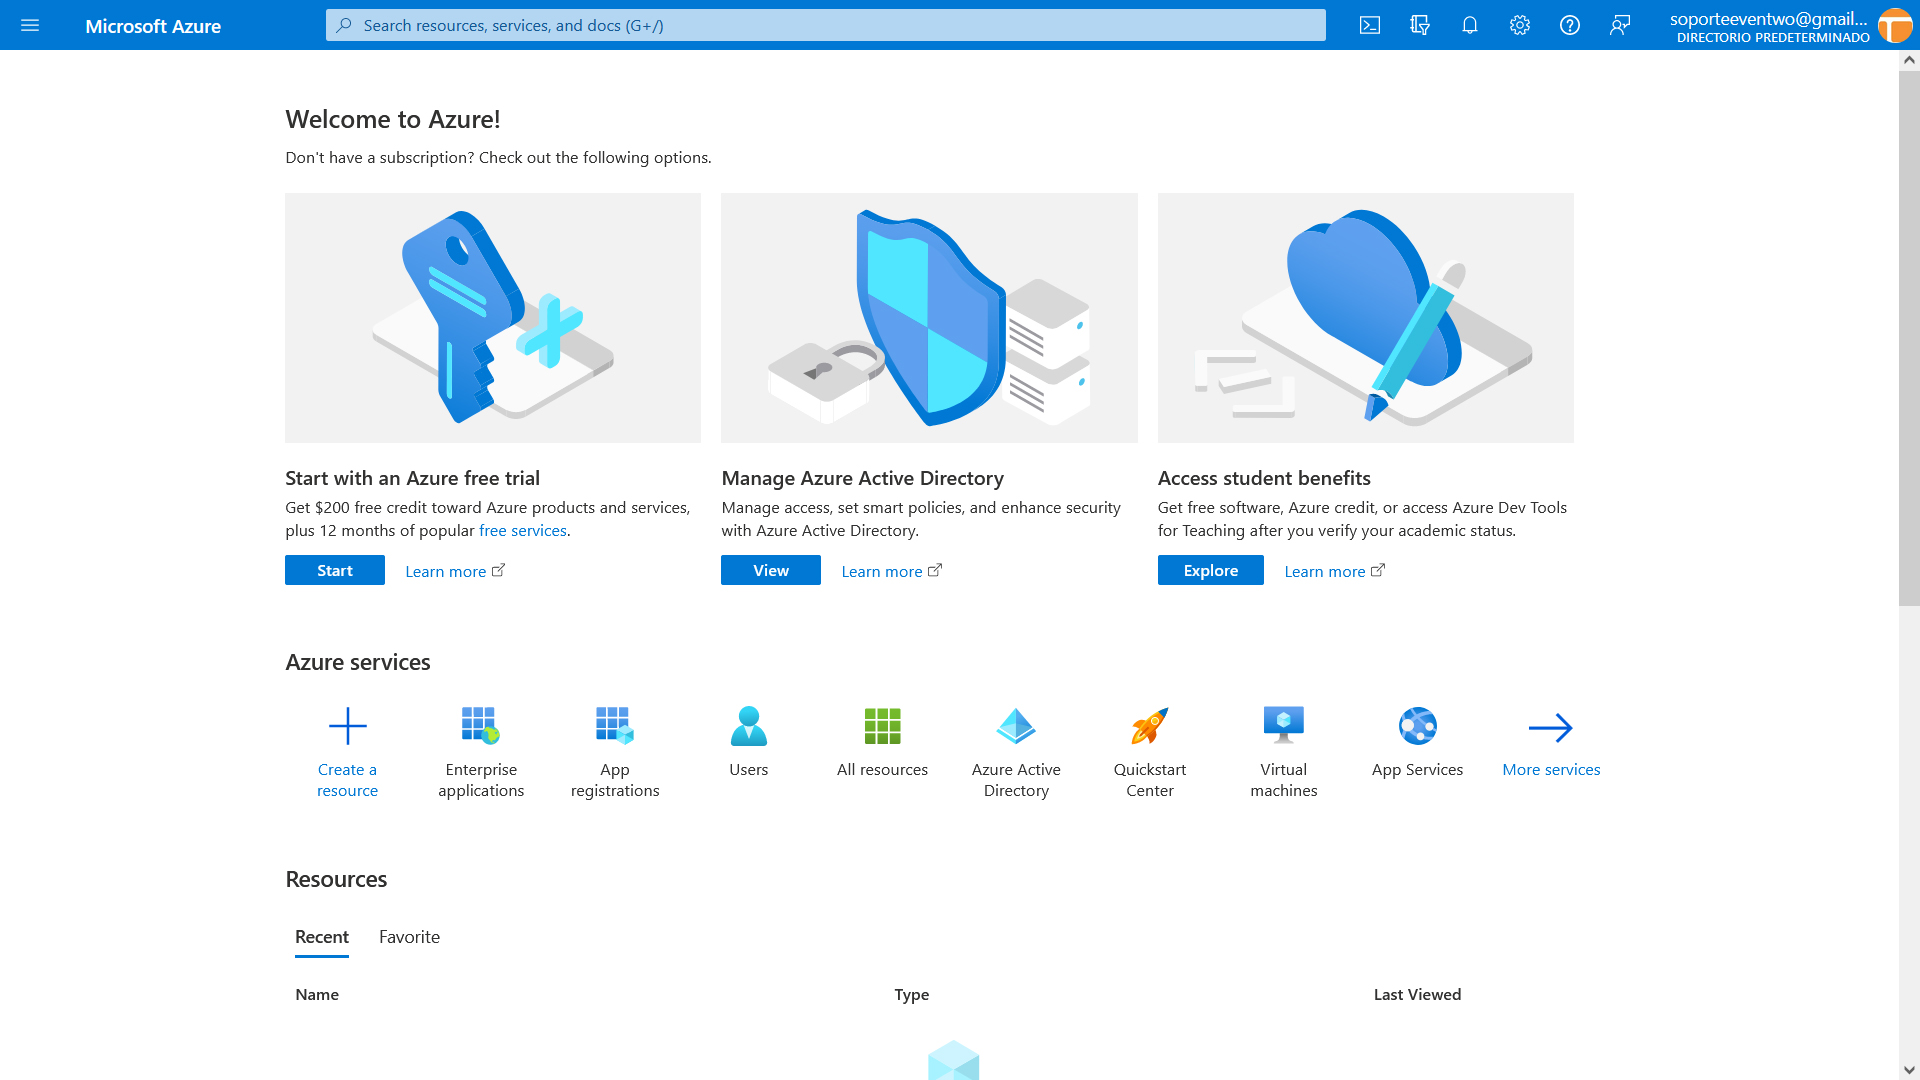Open portal settings gear icon
The height and width of the screenshot is (1080, 1920).
(1520, 25)
